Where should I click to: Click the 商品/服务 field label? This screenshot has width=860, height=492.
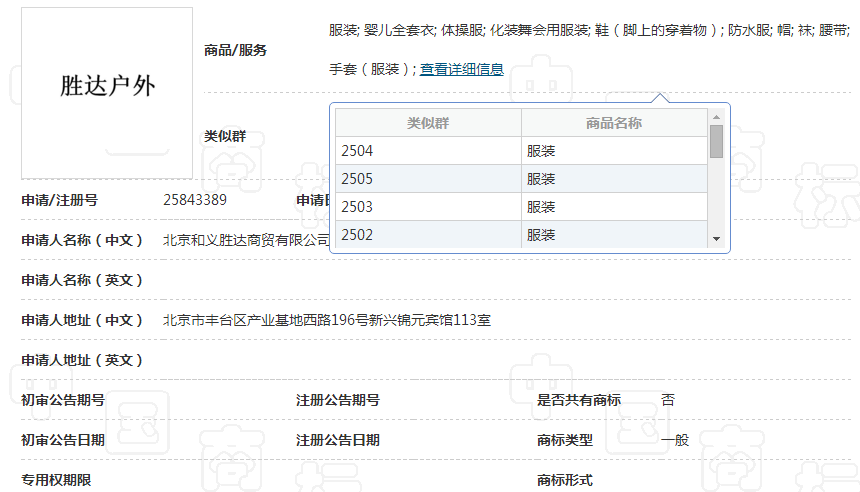[x=235, y=50]
